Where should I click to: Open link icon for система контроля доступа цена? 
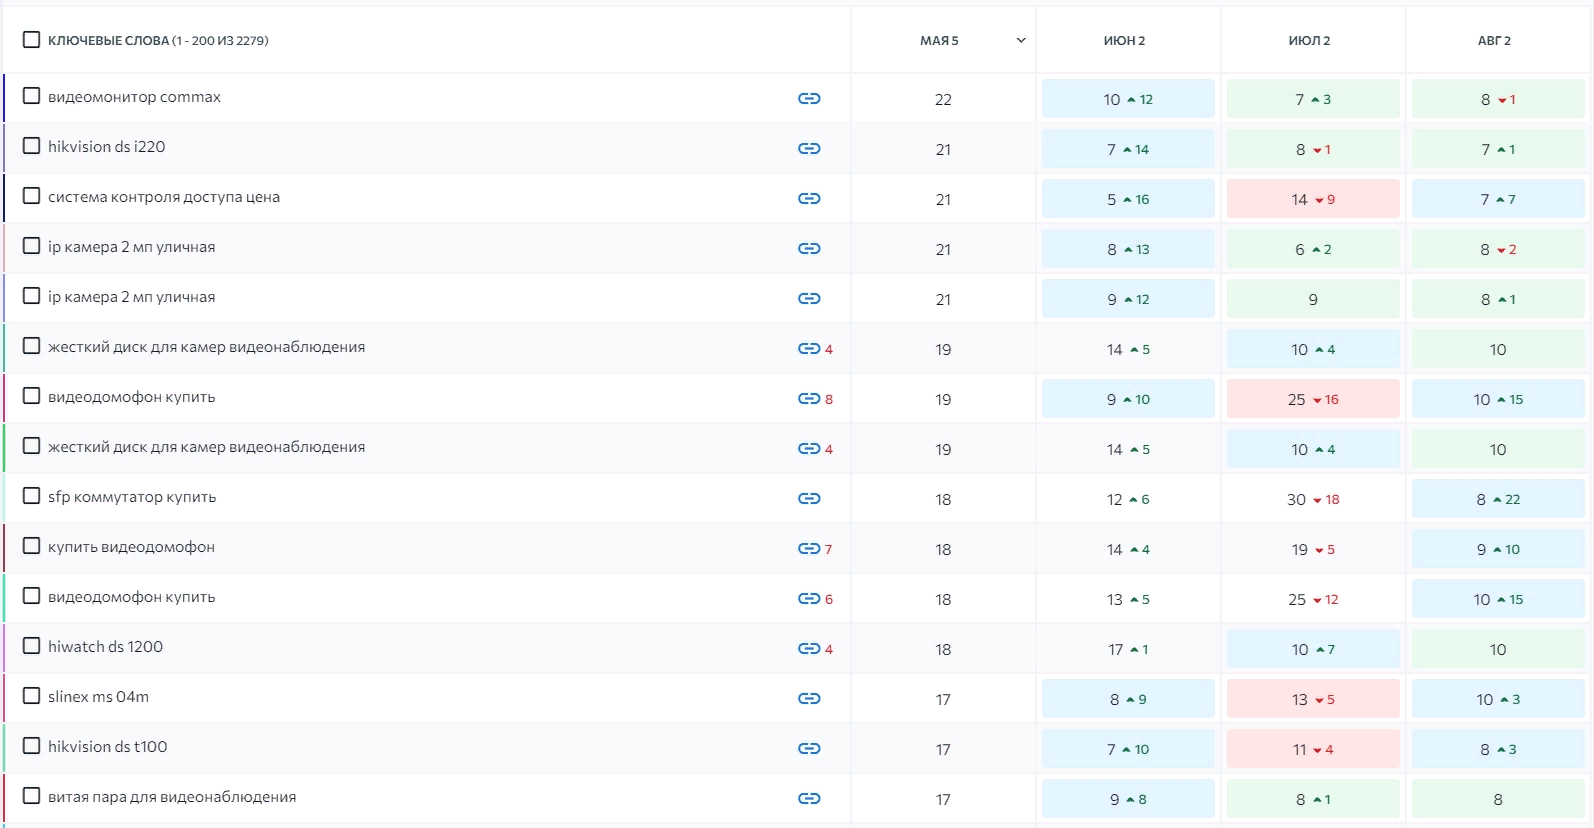click(809, 198)
